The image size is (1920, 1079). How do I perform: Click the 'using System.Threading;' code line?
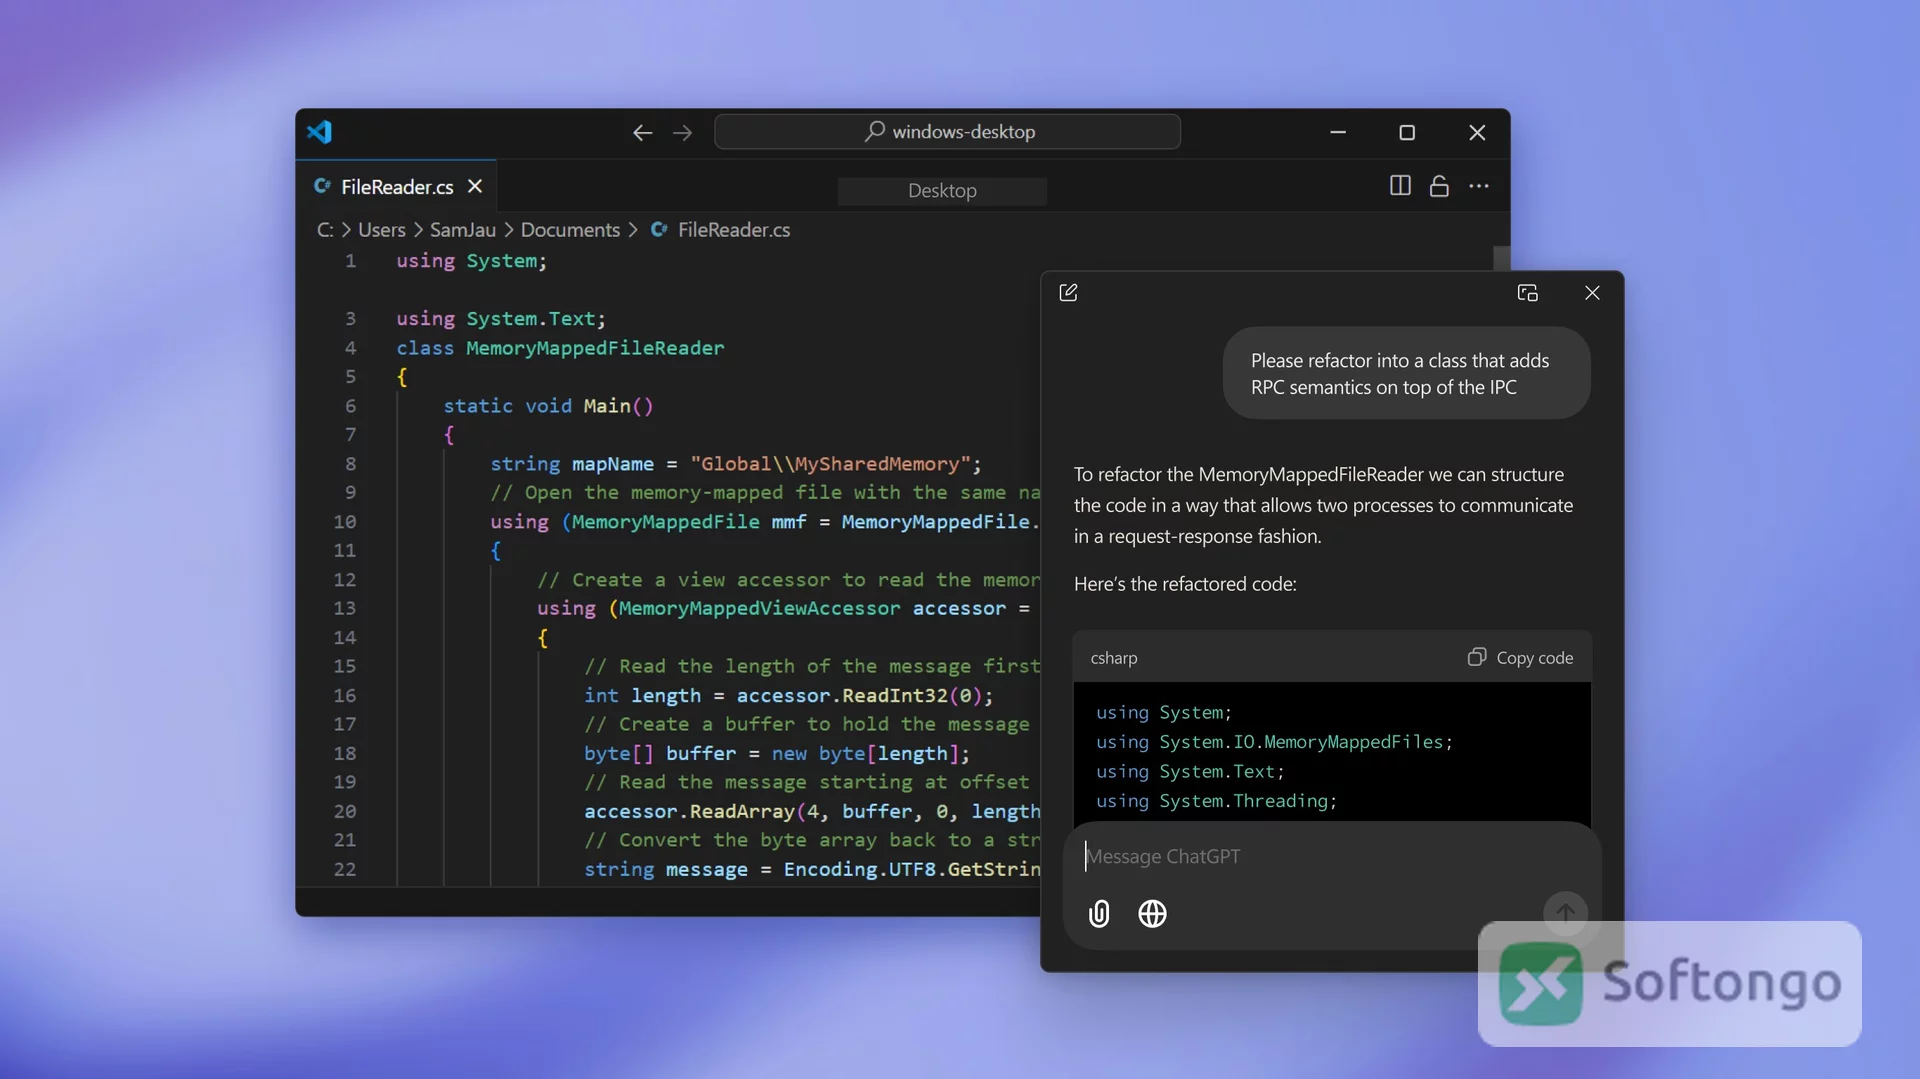(x=1216, y=801)
